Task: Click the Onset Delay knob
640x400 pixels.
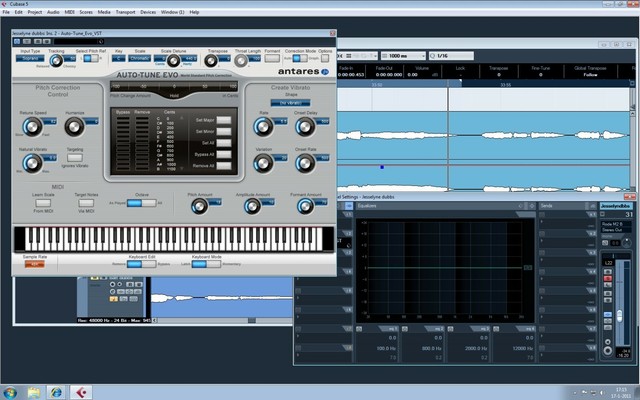Action: 305,127
